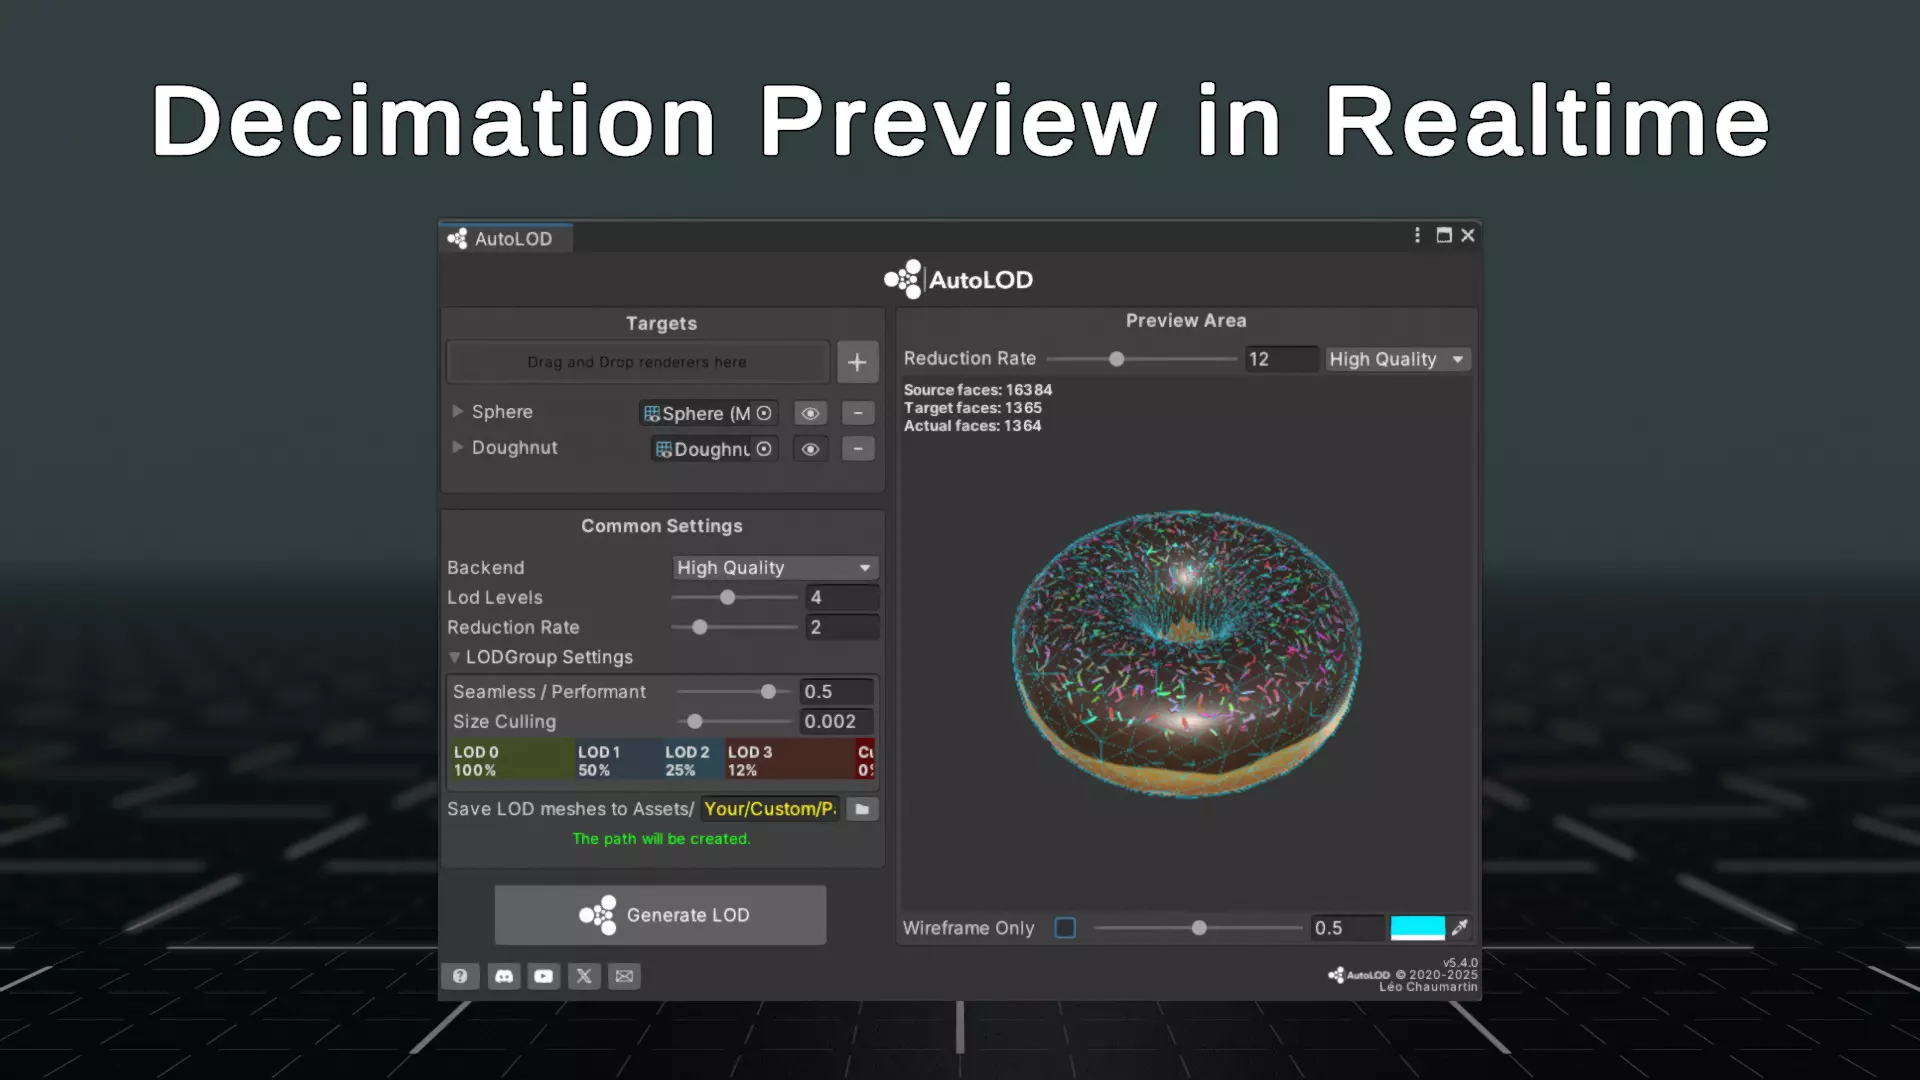Image resolution: width=1920 pixels, height=1080 pixels.
Task: Open object picker for Doughnut mesh field
Action: pyautogui.click(x=764, y=449)
